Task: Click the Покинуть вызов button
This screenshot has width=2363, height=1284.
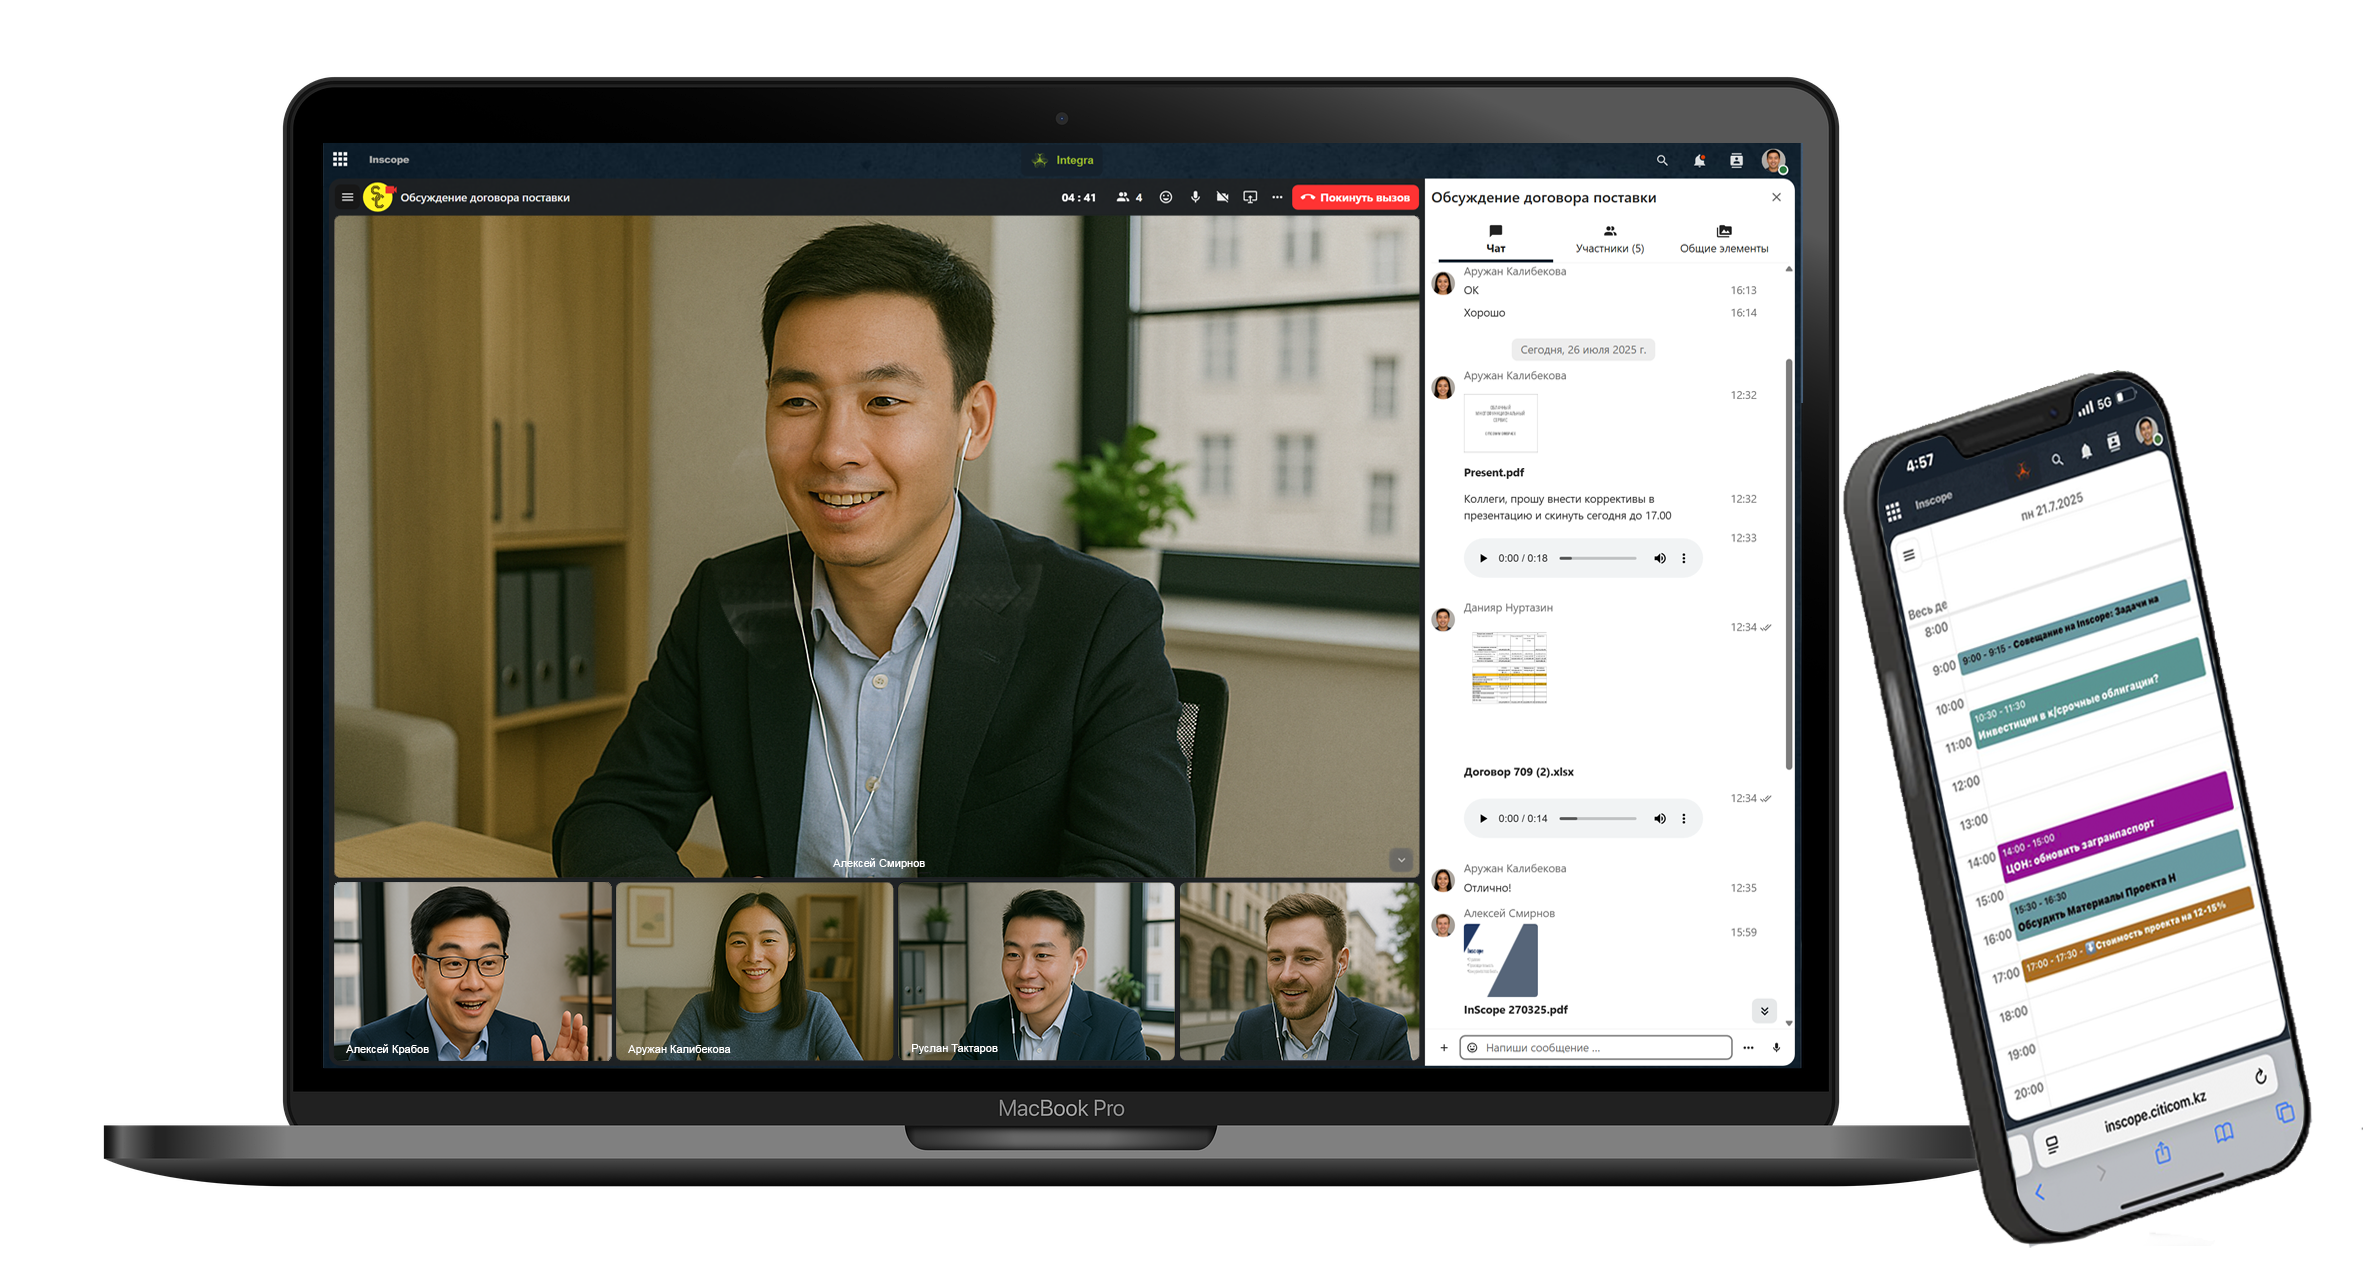Action: tap(1355, 197)
